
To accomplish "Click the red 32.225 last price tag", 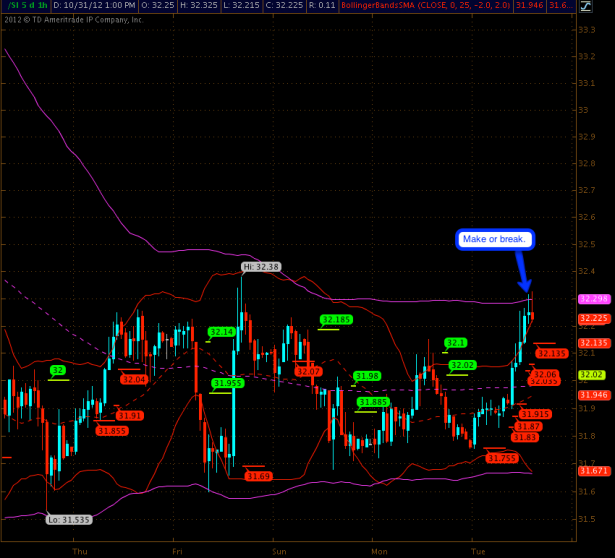I will coord(593,319).
